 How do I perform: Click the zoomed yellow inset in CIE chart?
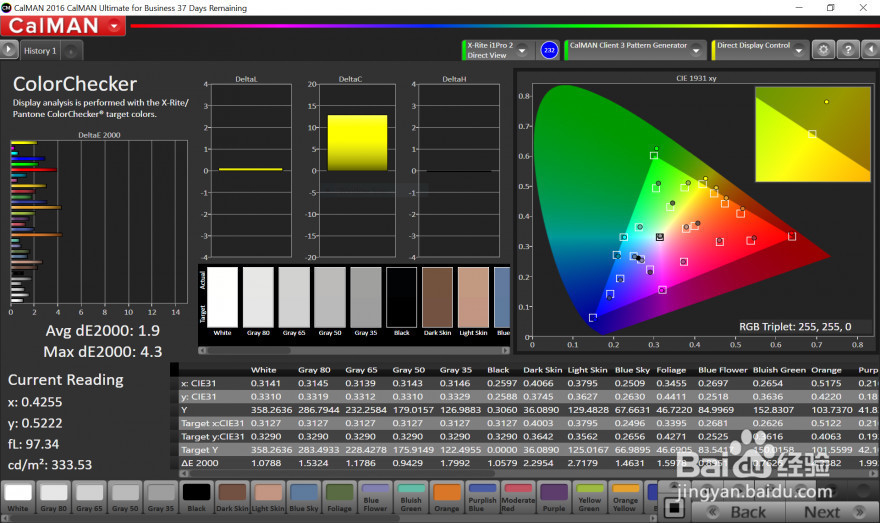[x=812, y=134]
